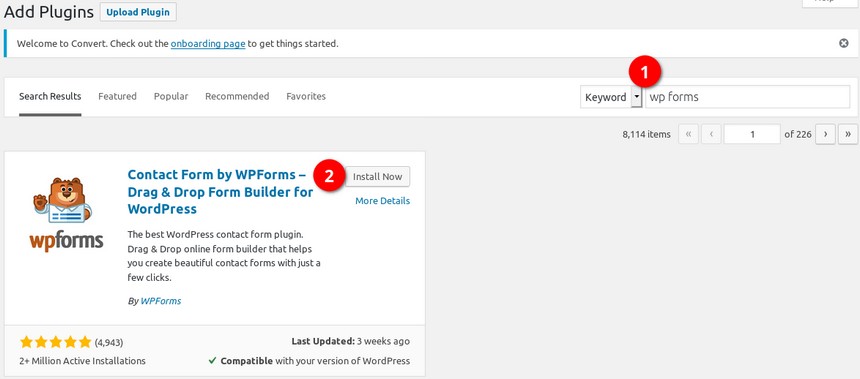Click the five-star rating of WPForms
The height and width of the screenshot is (379, 860).
click(55, 343)
